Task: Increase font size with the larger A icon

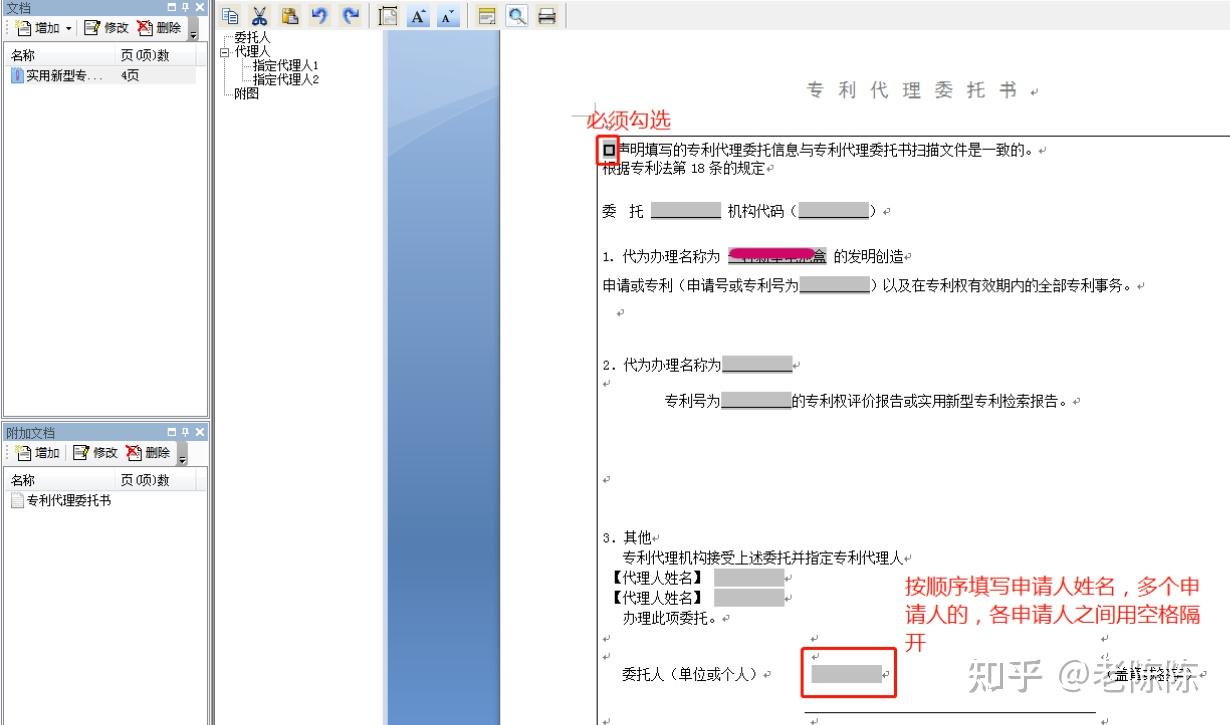Action: click(418, 16)
